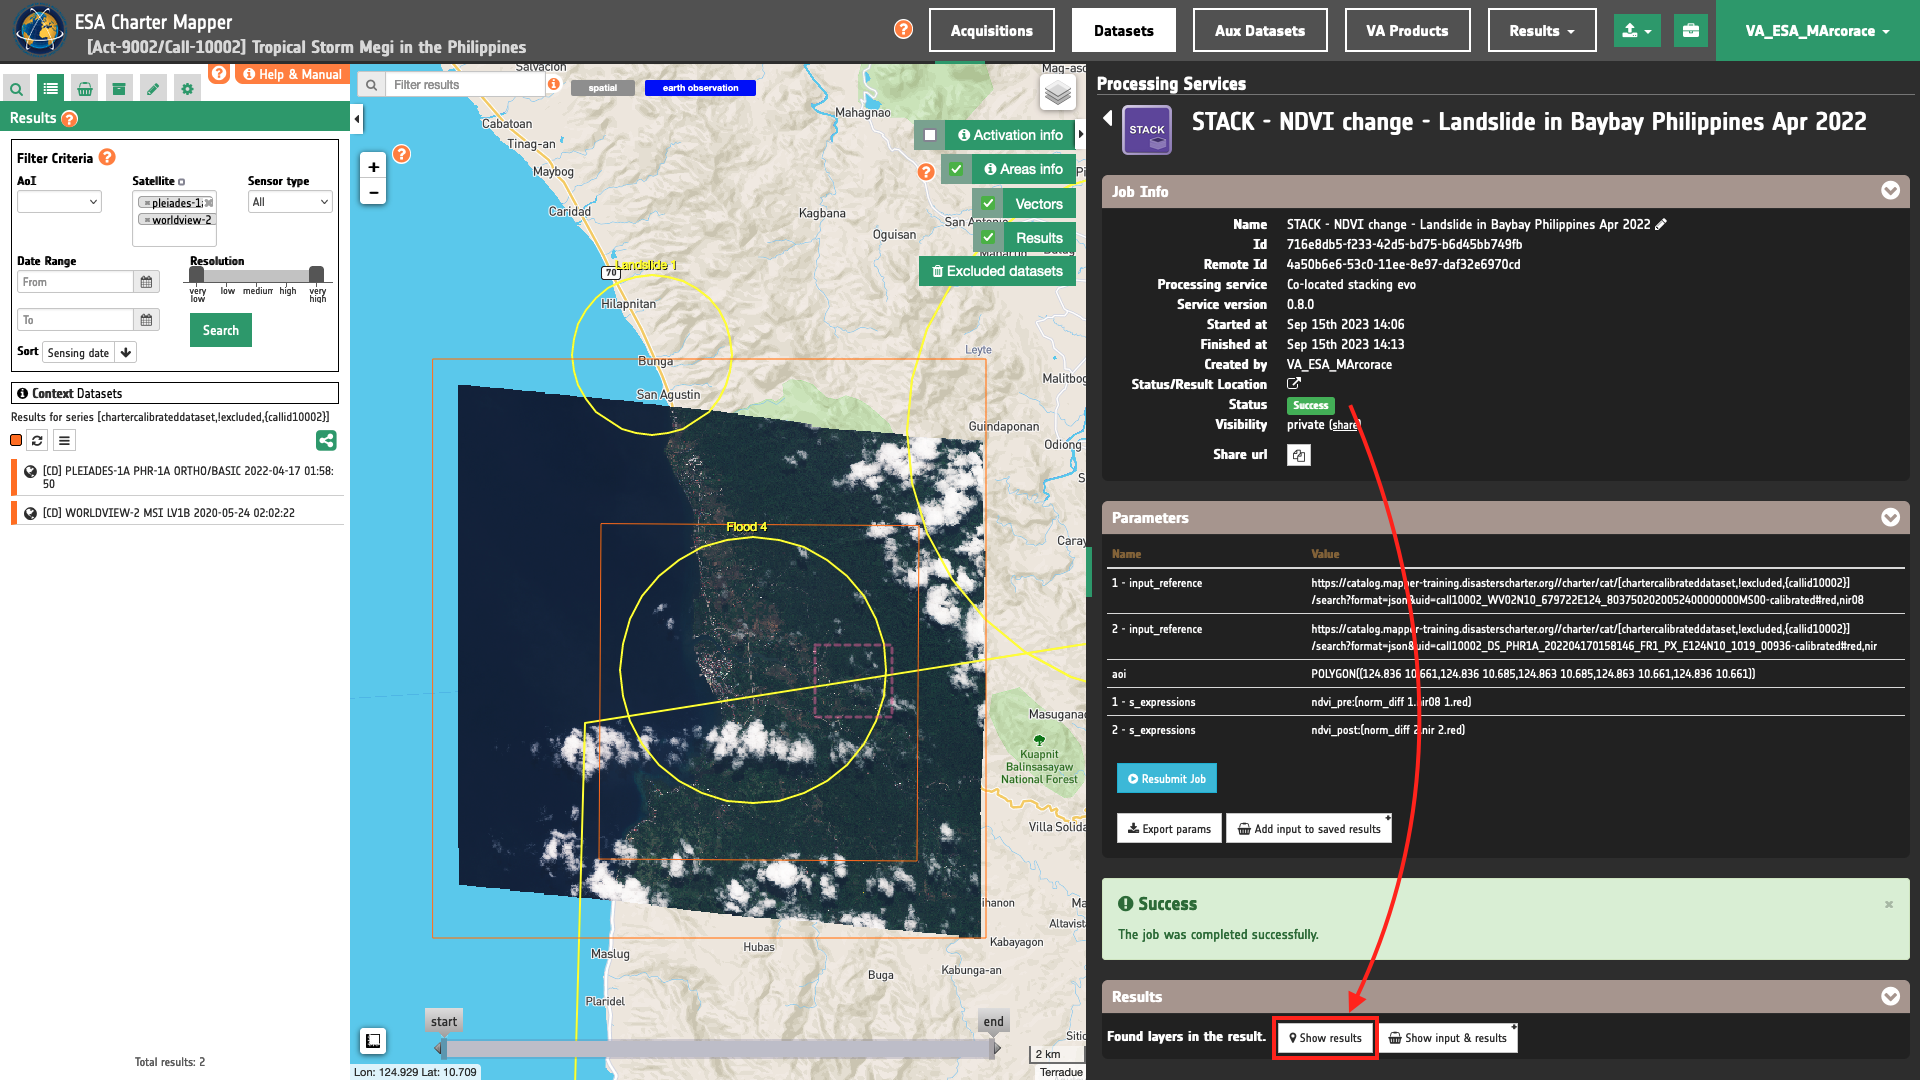
Task: Click the Search button
Action: 221,330
